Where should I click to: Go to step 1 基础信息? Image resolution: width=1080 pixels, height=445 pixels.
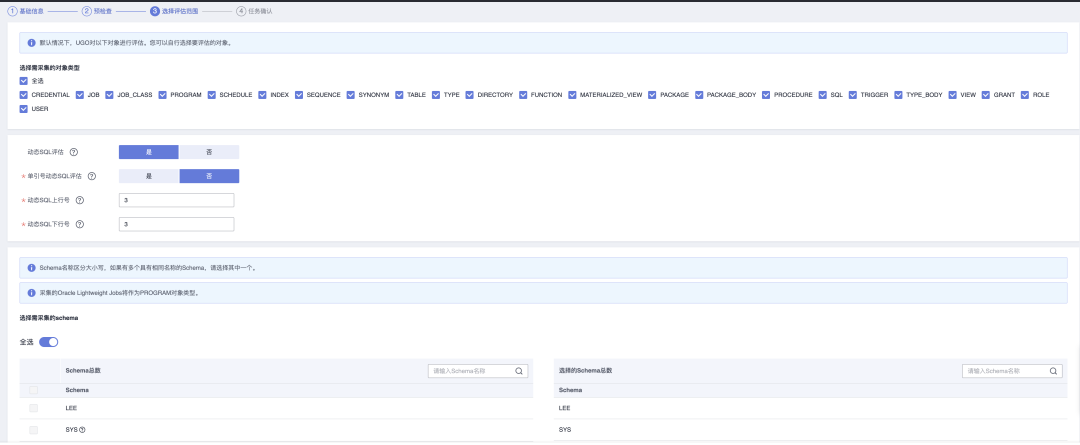tap(26, 11)
